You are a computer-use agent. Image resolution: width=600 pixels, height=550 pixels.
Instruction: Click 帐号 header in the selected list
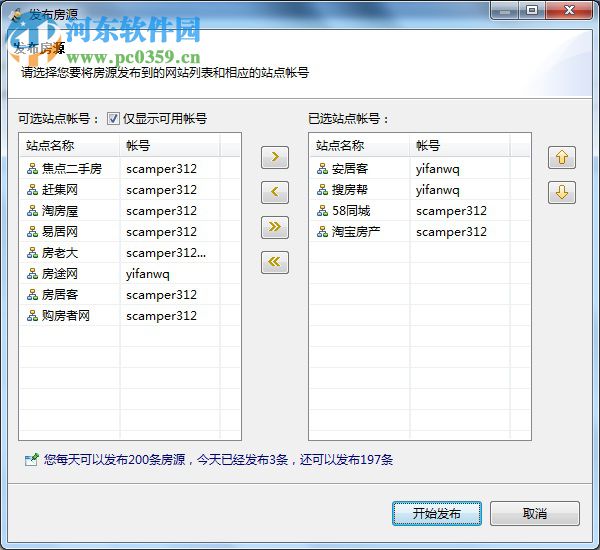point(428,145)
